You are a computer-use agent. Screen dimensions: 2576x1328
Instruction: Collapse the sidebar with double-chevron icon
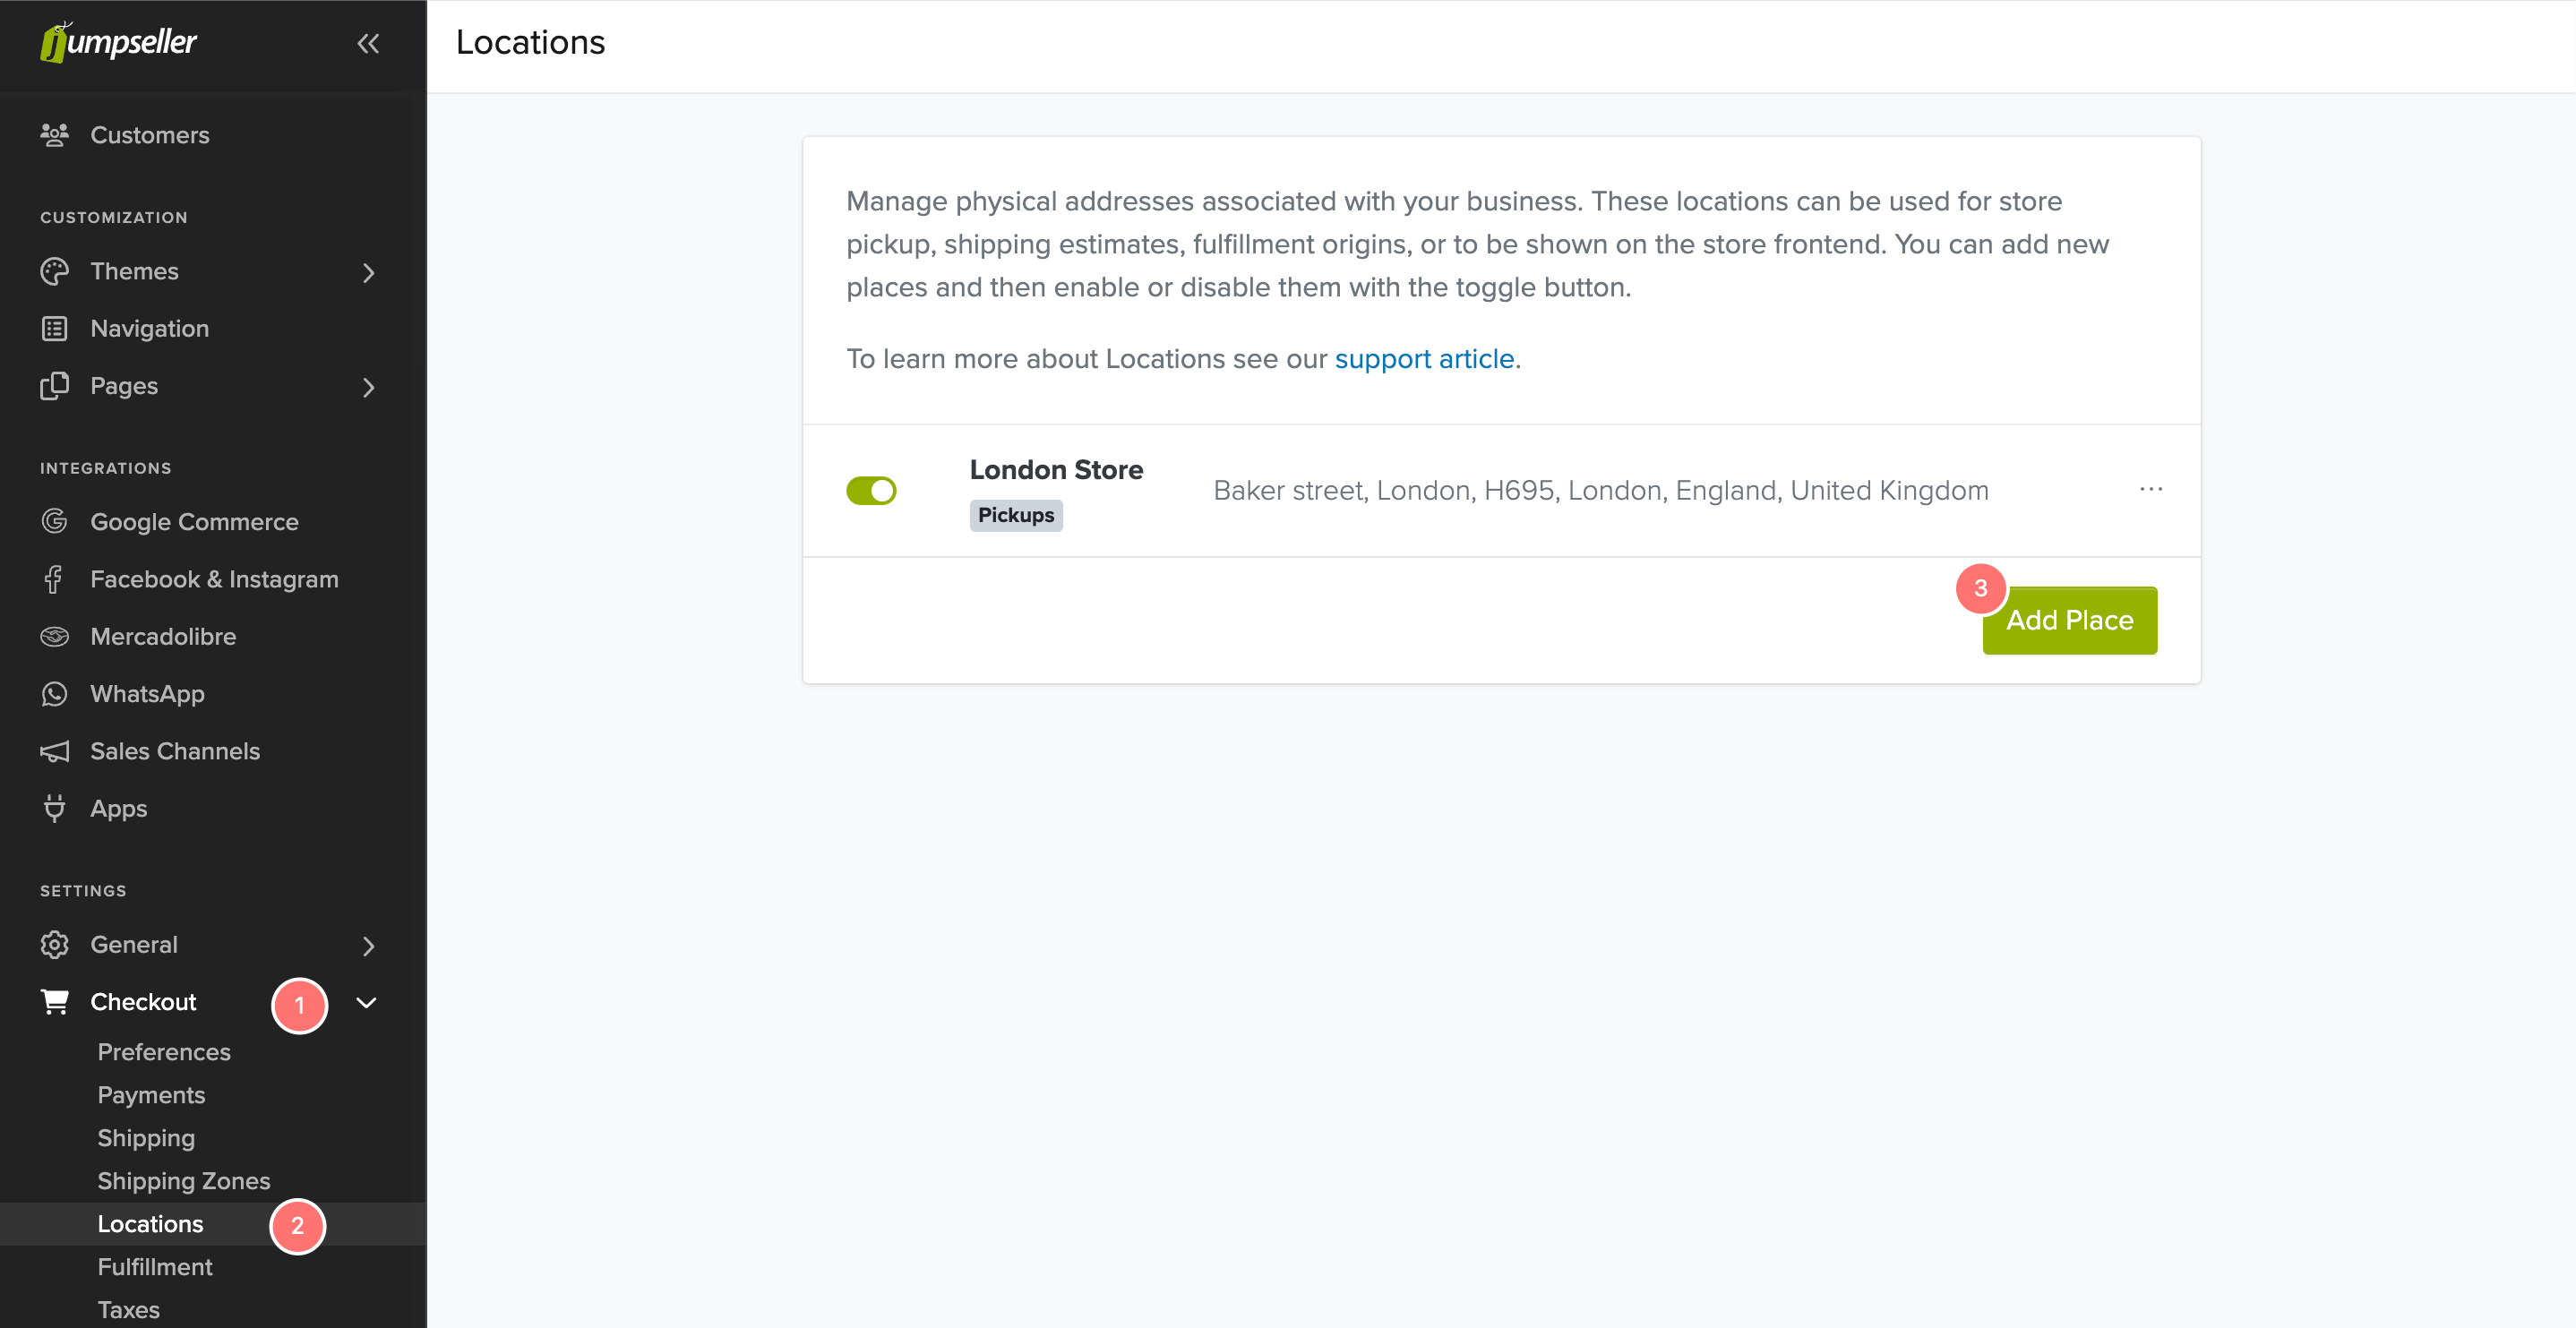[x=368, y=43]
